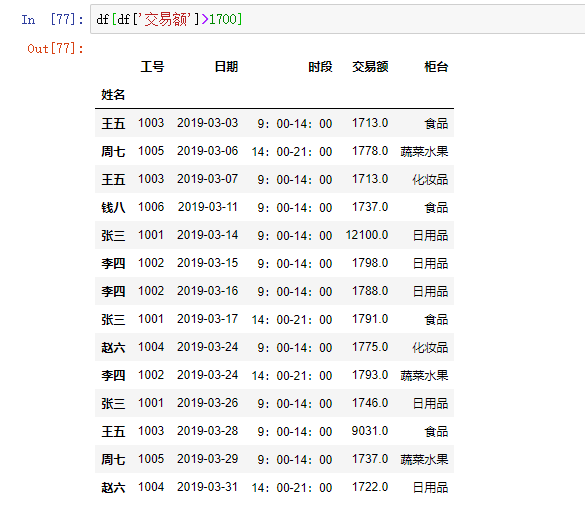Viewport: 585px width, 510px height.
Task: Select date cell 2019-03-17
Action: point(207,319)
